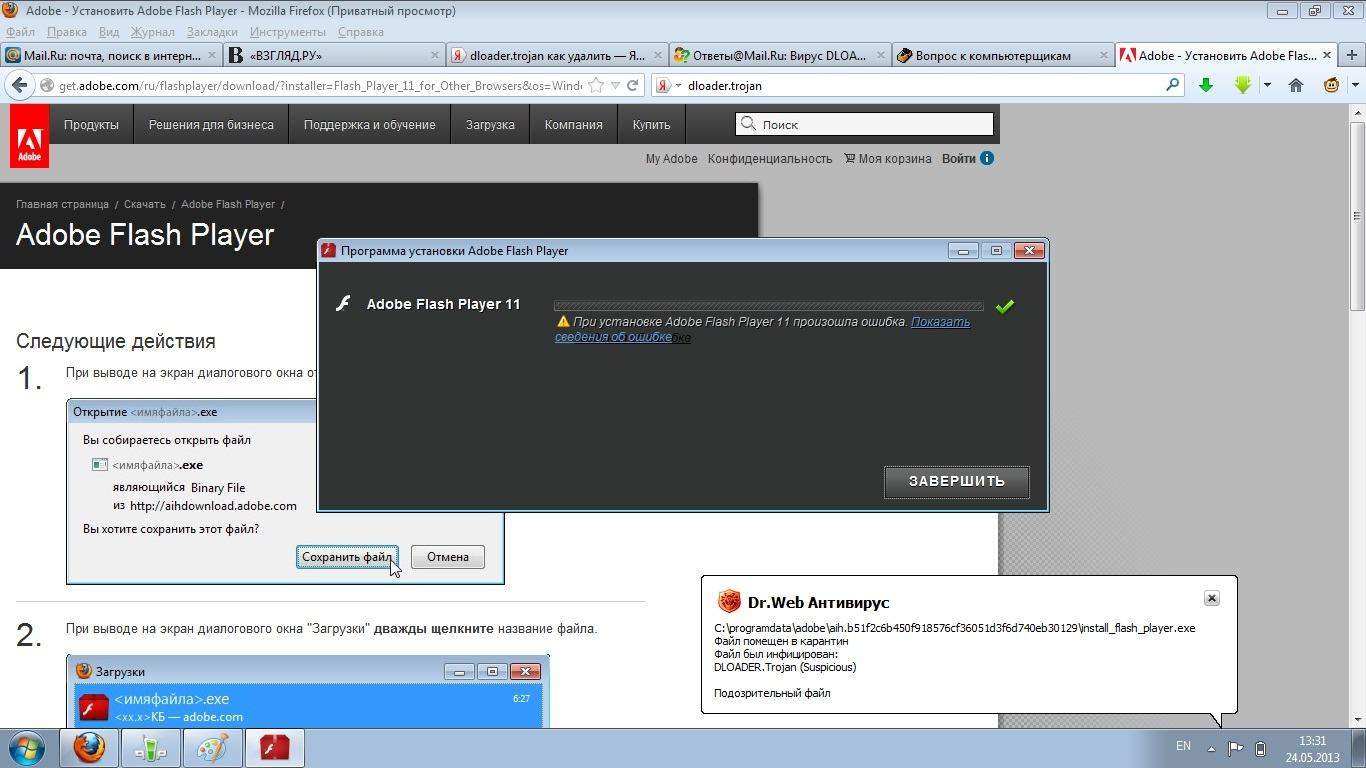
Task: Show hidden tray icons arrow
Action: (x=1212, y=748)
